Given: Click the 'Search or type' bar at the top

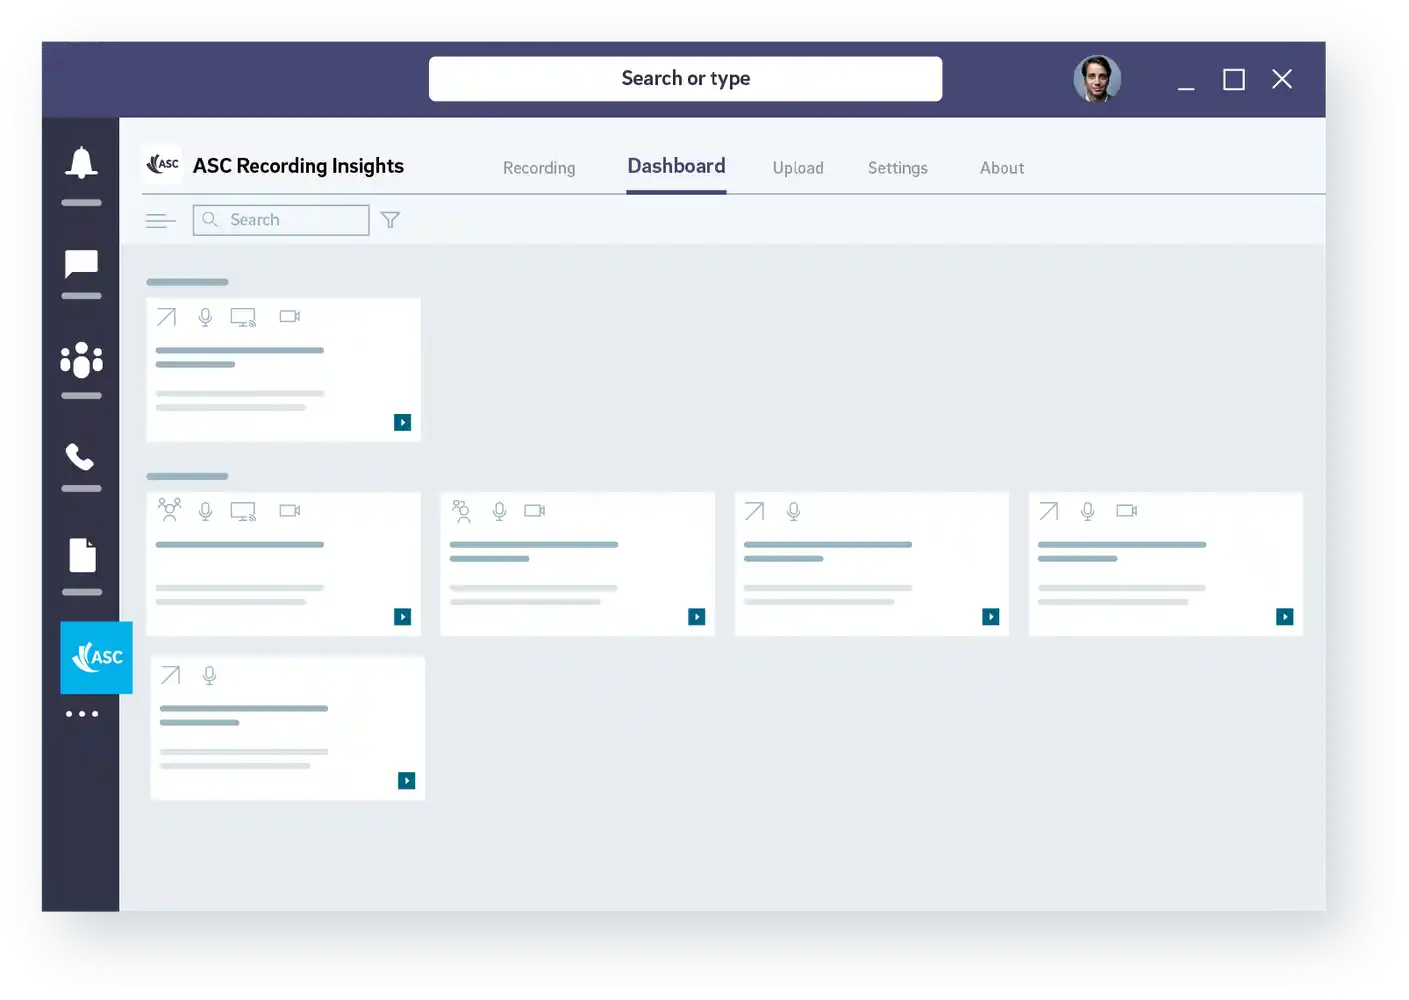Looking at the screenshot, I should point(686,79).
